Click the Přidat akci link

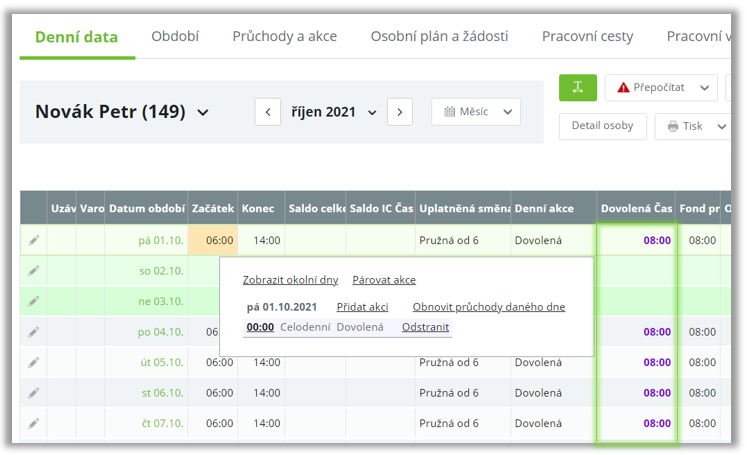pos(362,307)
